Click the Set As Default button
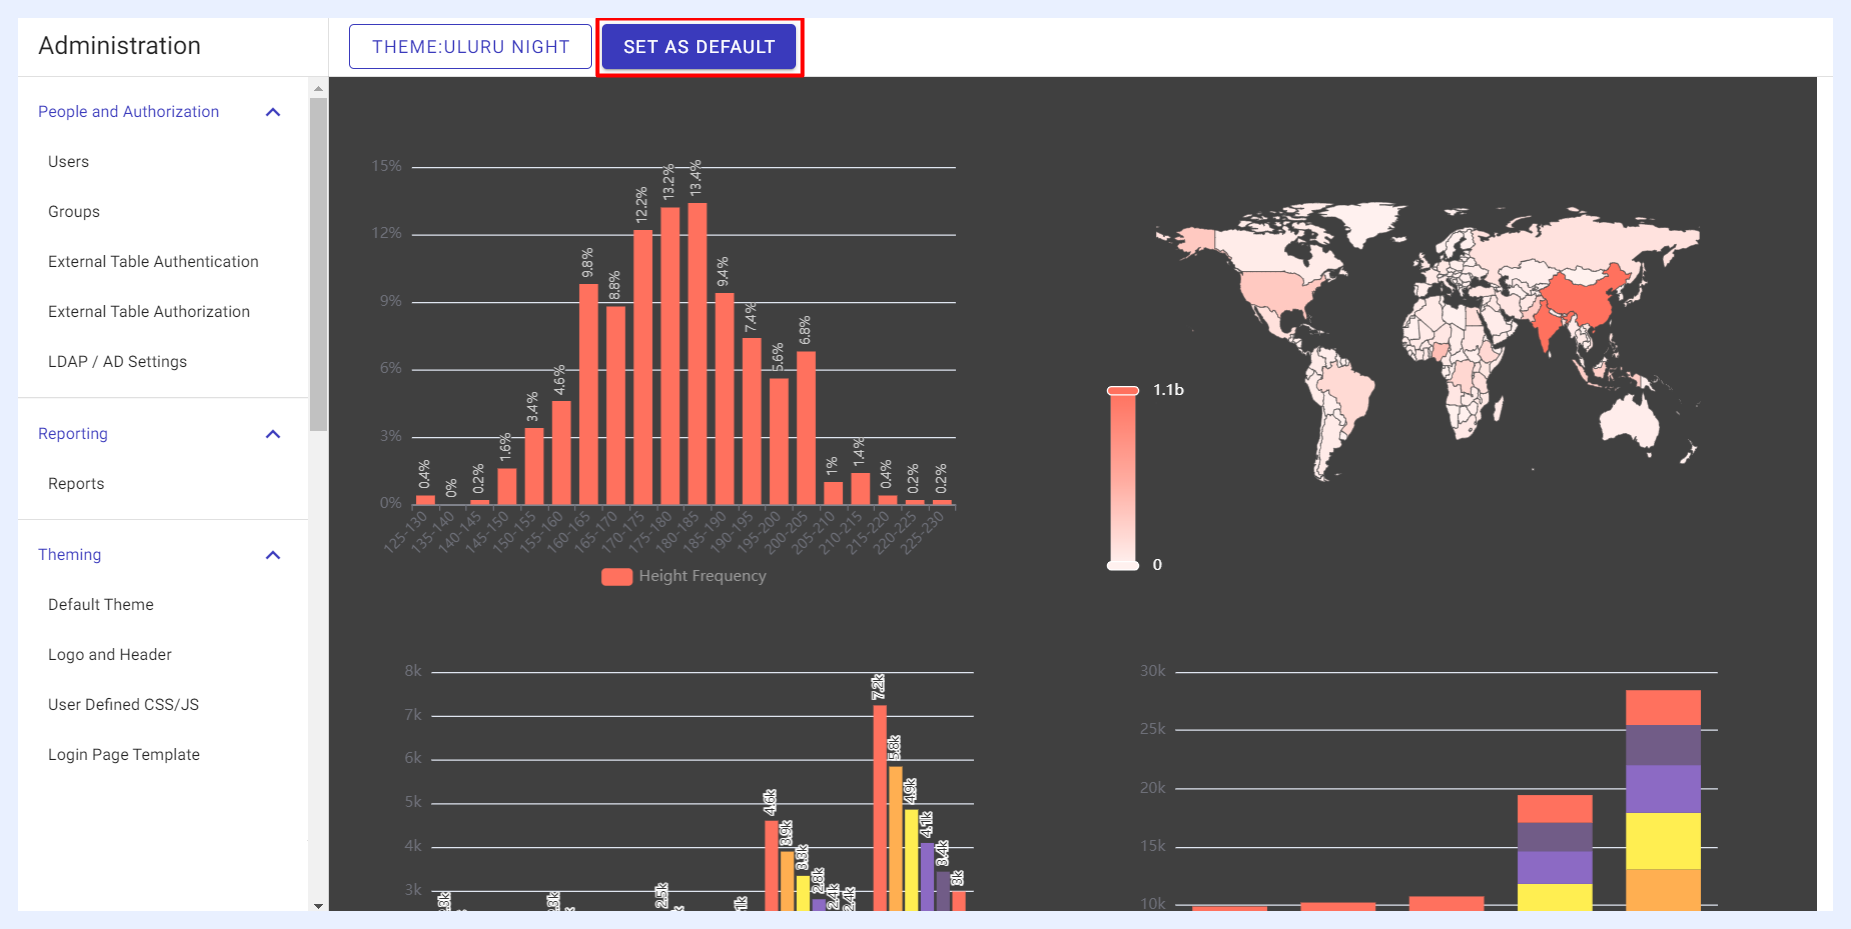Viewport: 1851px width, 929px height. pyautogui.click(x=699, y=47)
